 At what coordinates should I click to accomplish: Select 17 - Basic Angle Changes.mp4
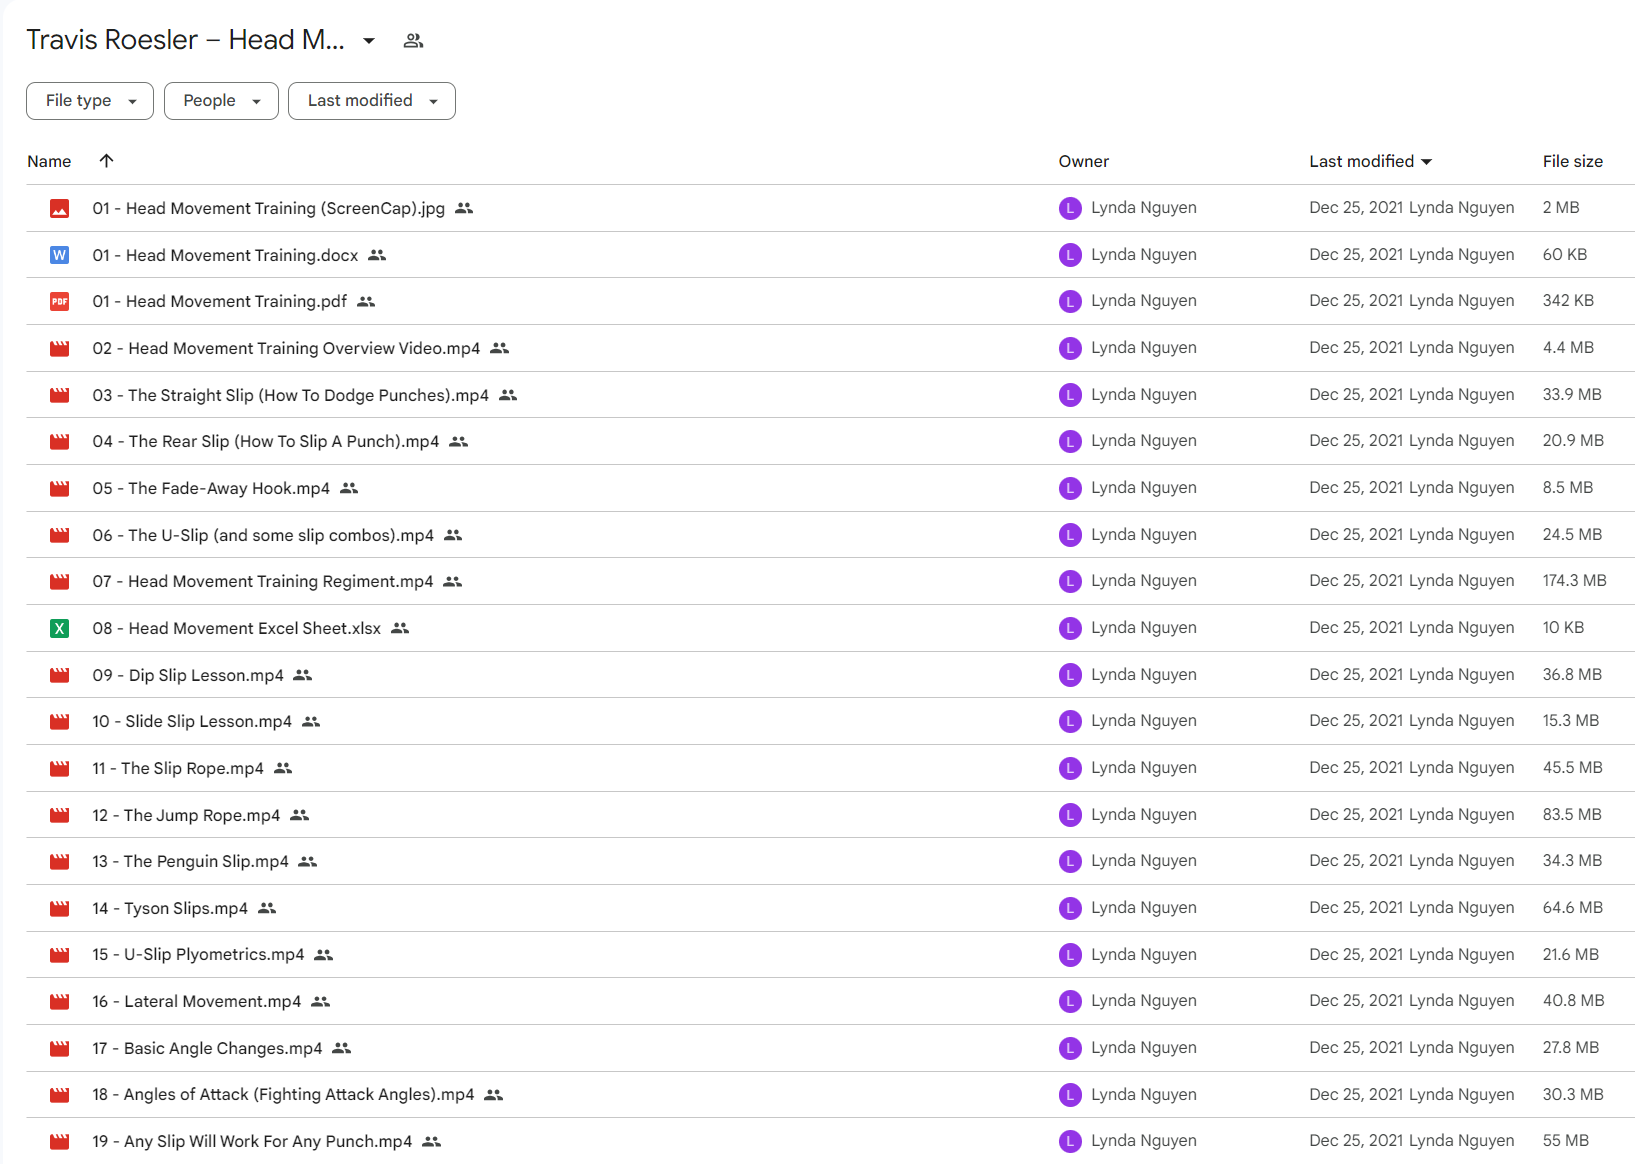207,1049
